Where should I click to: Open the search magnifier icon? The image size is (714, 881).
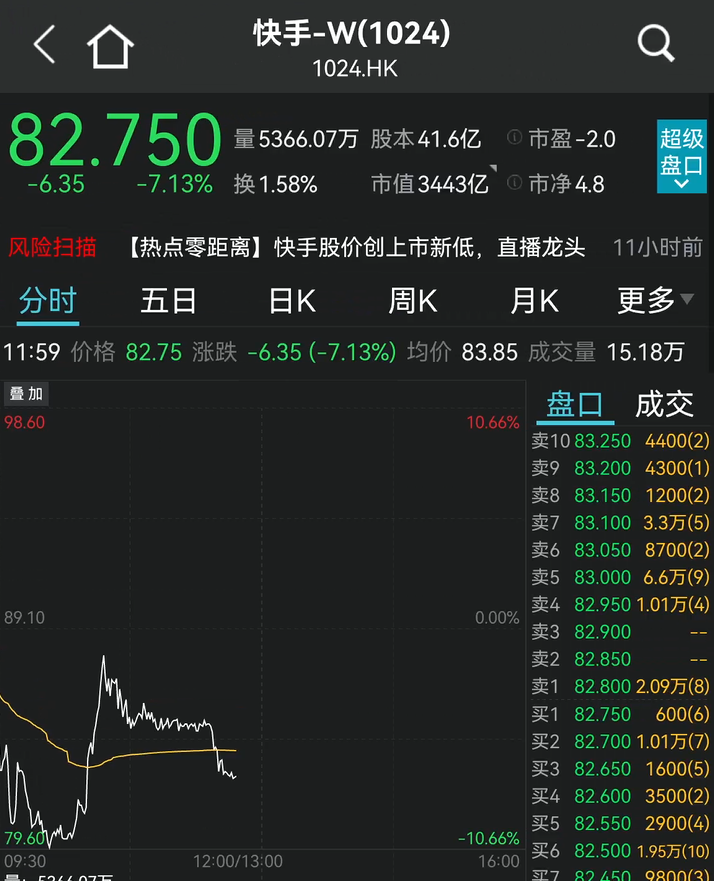click(656, 44)
